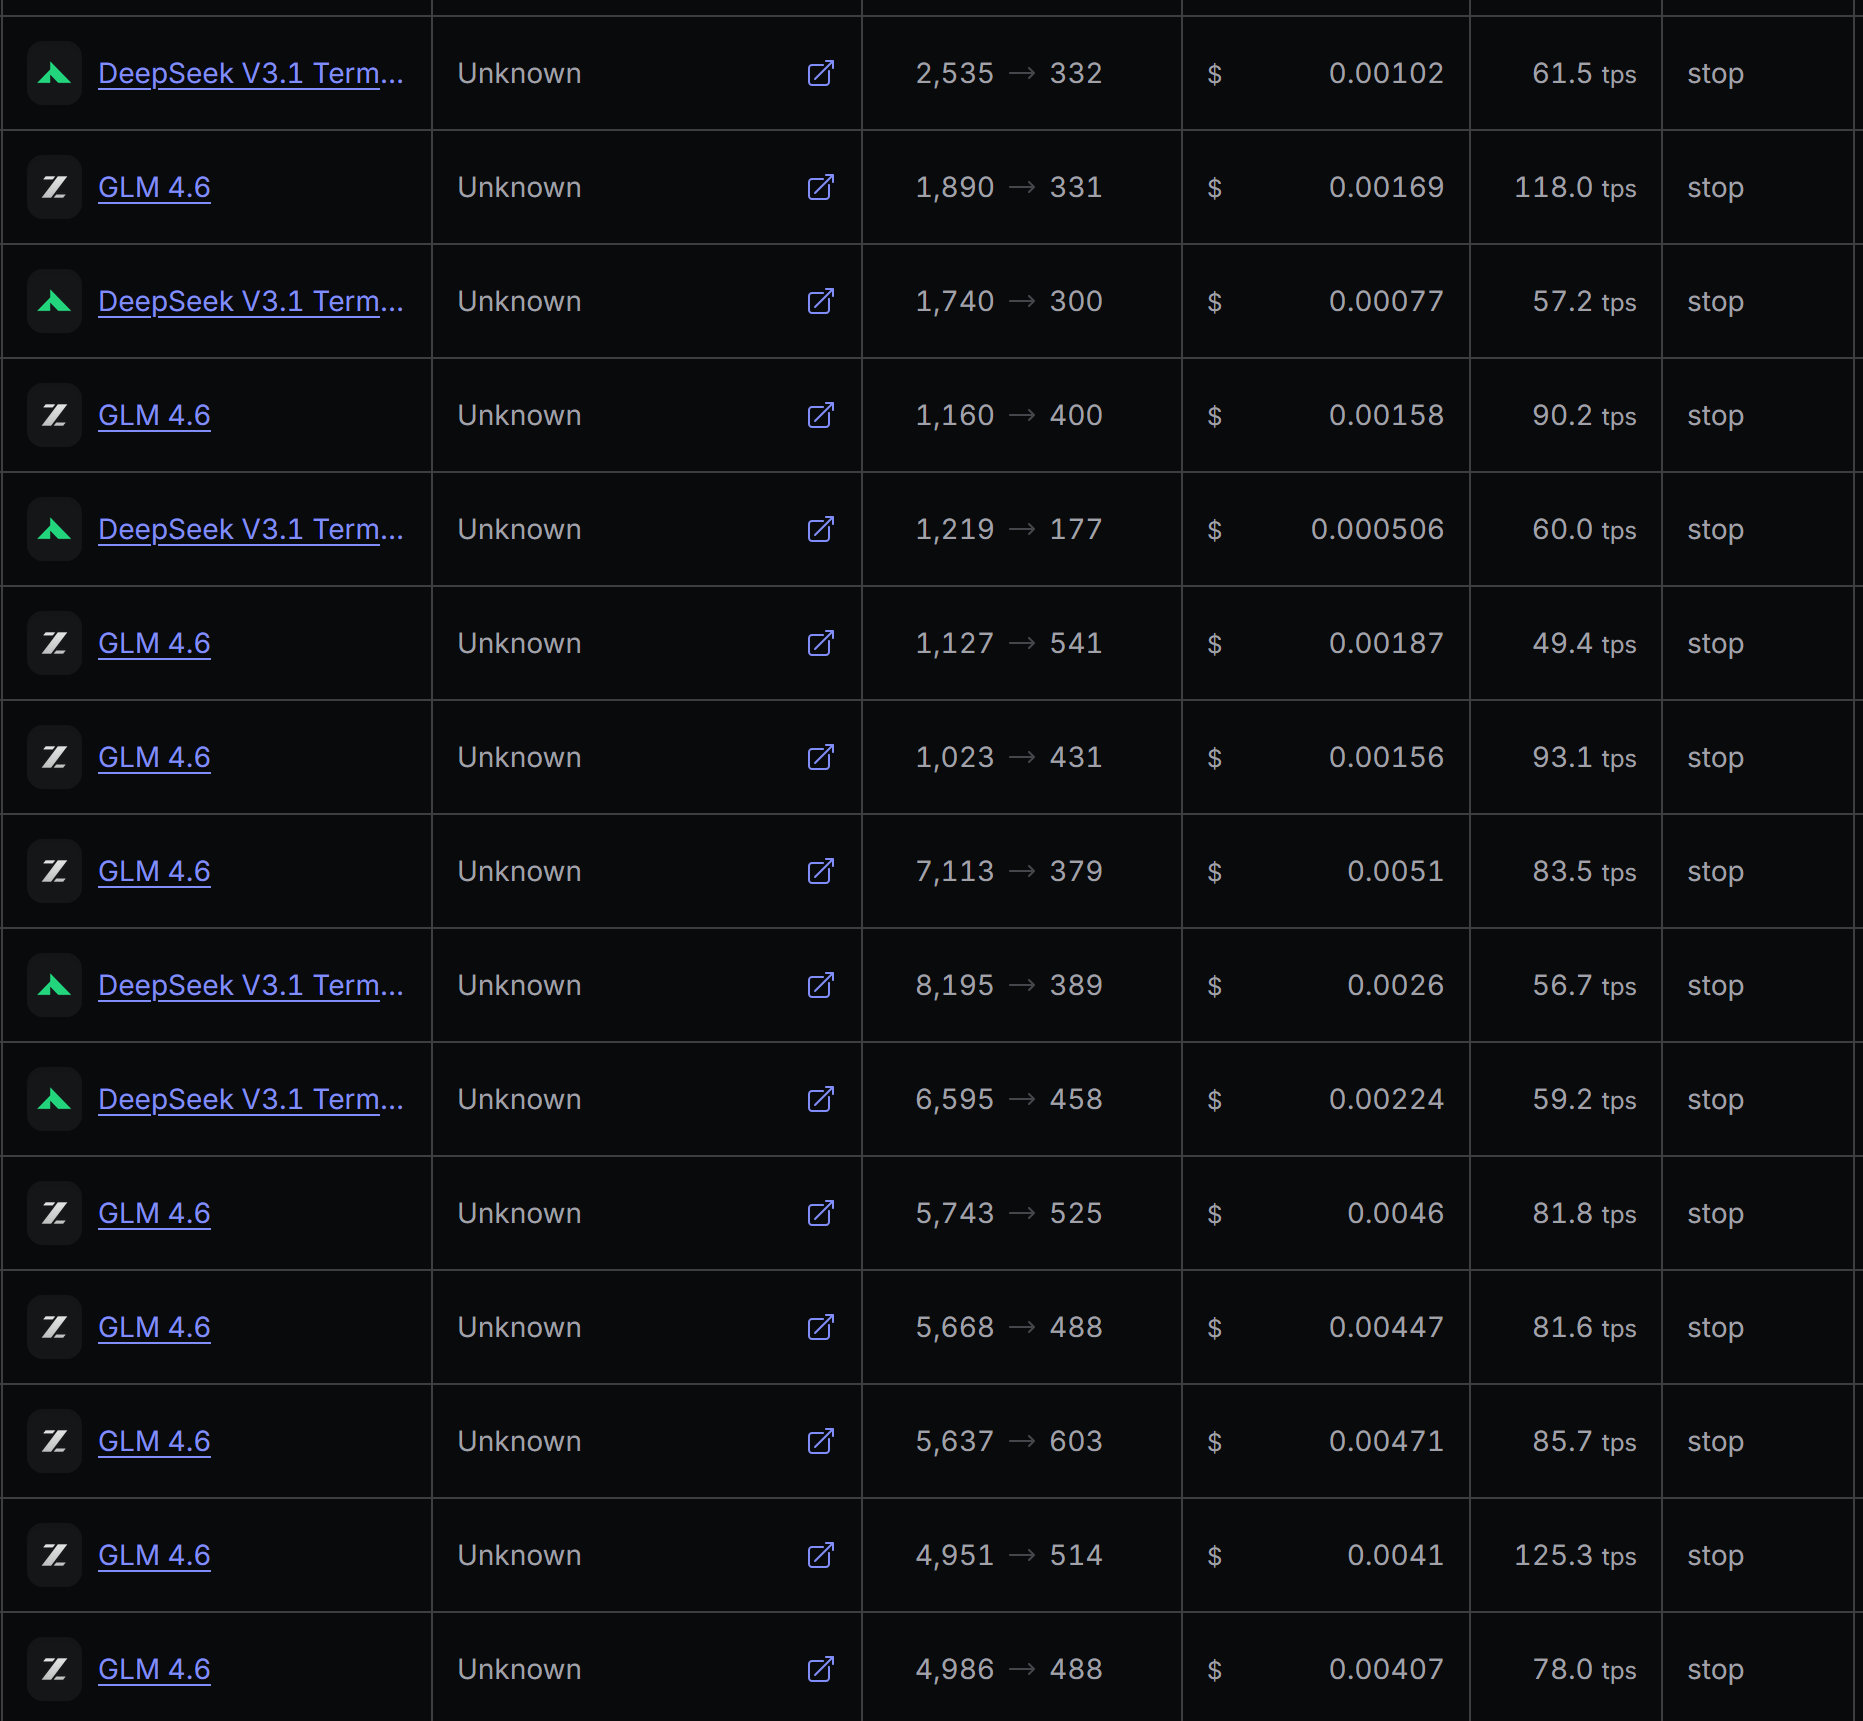Select the '56.7 tps' speed value
This screenshot has width=1863, height=1721.
pos(1584,986)
